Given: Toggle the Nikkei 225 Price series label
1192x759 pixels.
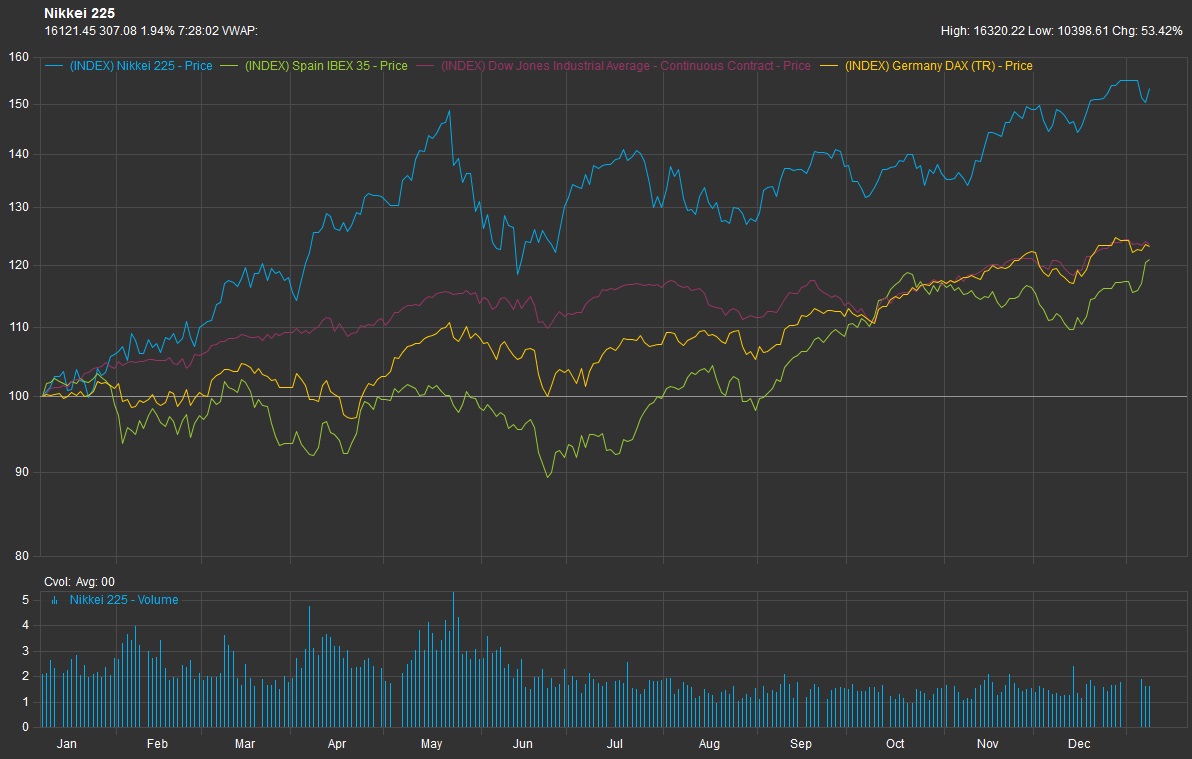Looking at the screenshot, I should 141,66.
